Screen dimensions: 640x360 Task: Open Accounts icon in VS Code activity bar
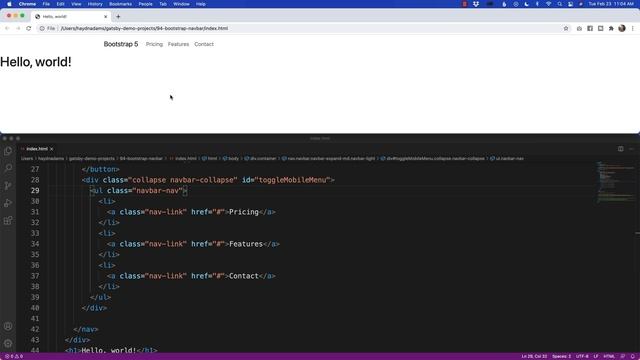[8, 326]
